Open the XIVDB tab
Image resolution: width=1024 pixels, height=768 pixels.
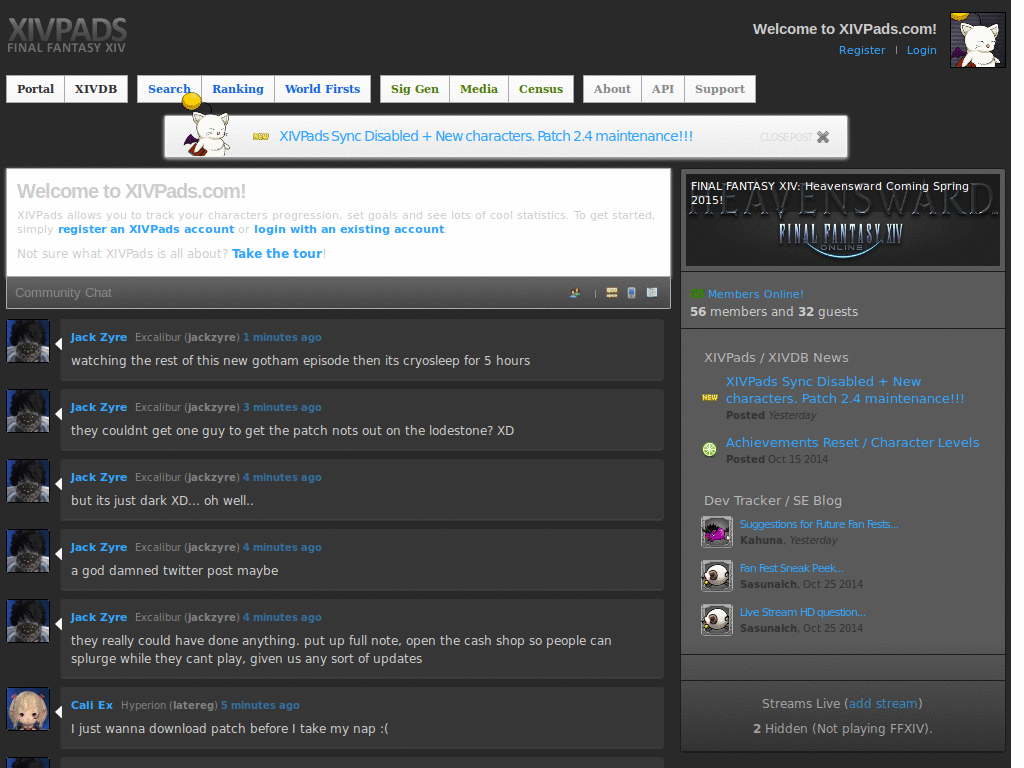(x=96, y=89)
